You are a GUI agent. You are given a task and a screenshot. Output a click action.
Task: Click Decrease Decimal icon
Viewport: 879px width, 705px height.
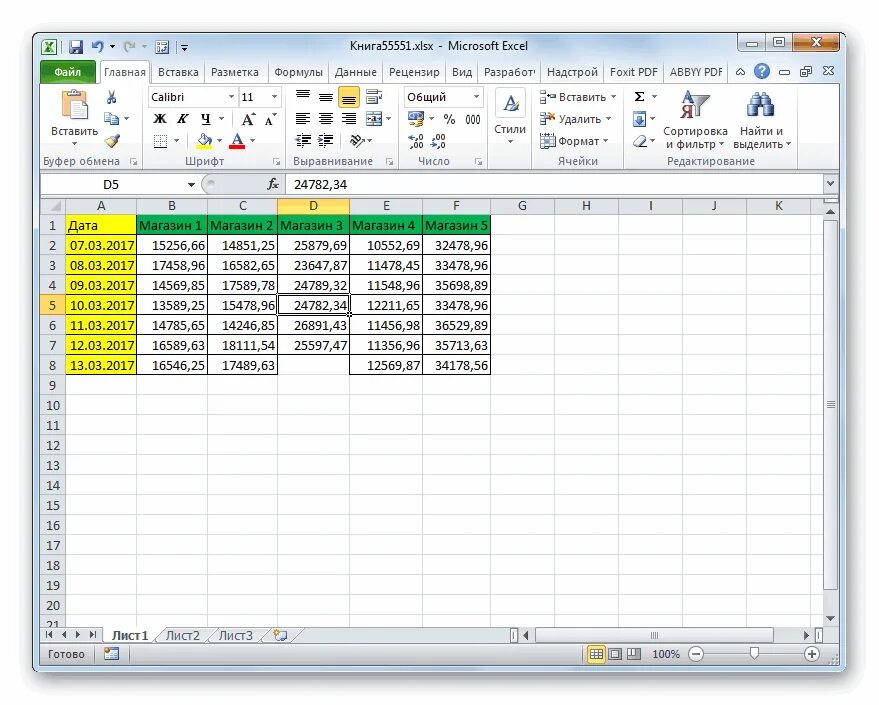[x=438, y=141]
